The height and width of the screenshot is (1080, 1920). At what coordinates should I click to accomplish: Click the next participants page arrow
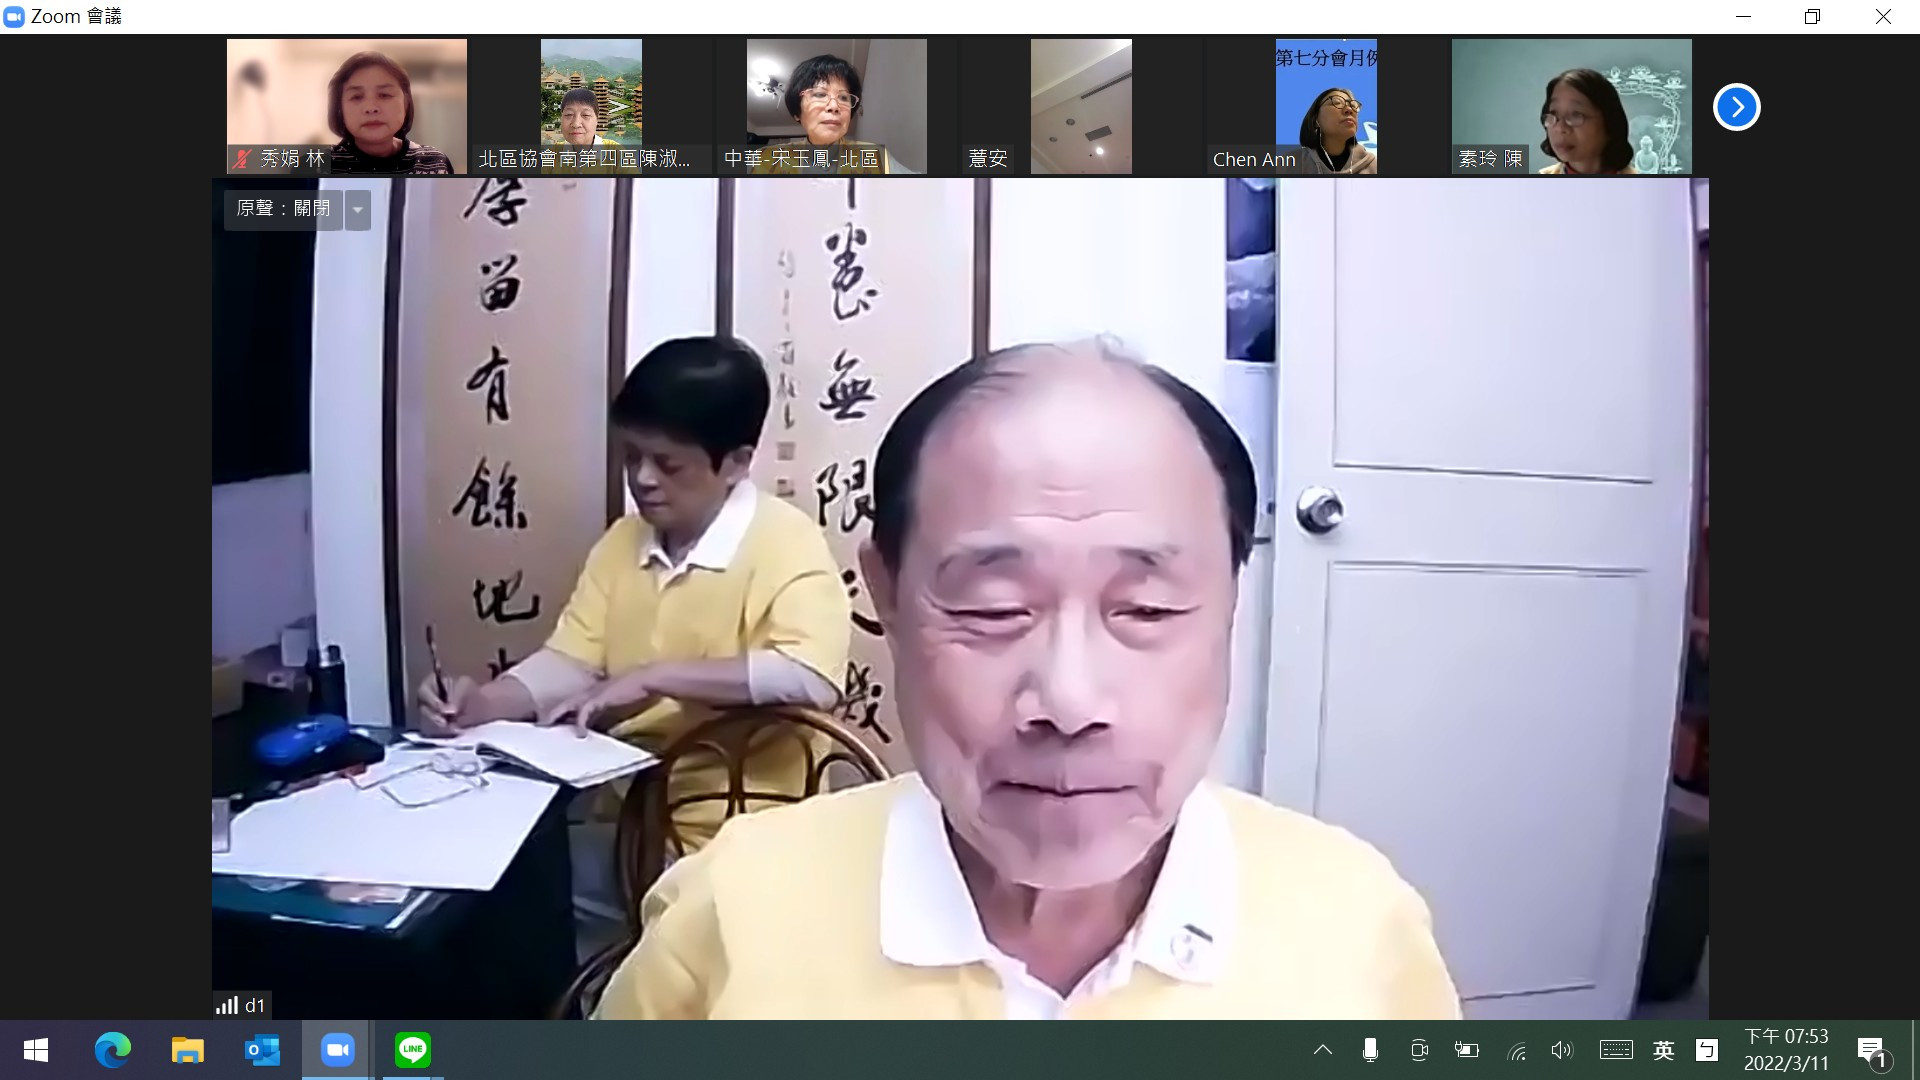click(1736, 107)
